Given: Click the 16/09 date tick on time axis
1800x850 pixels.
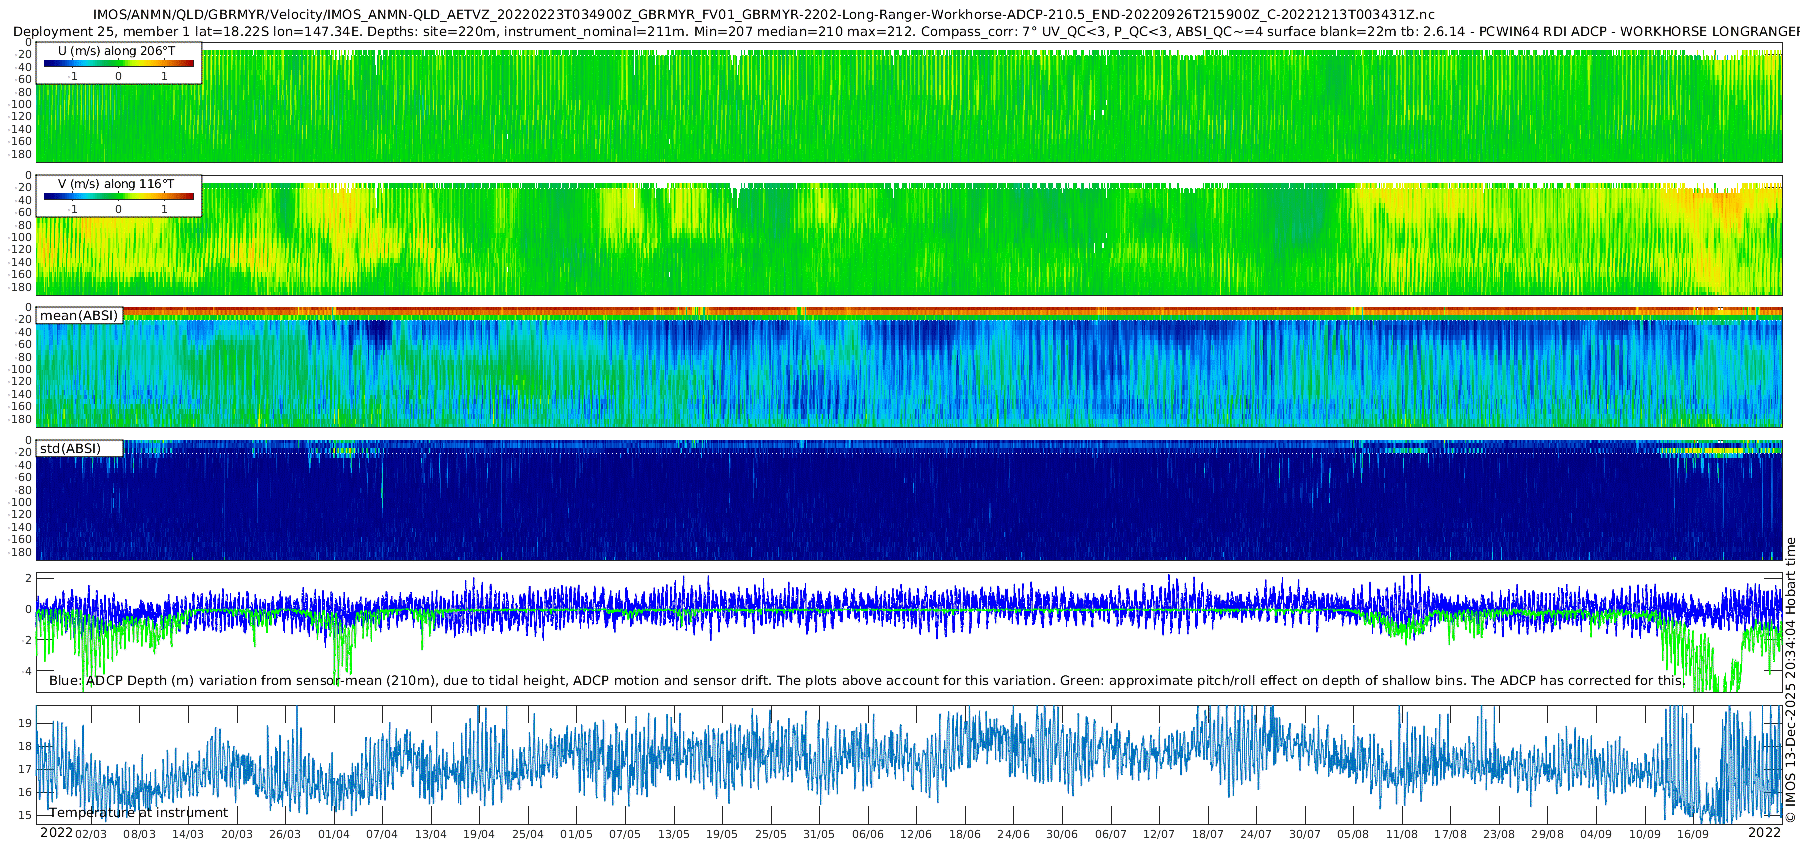Looking at the screenshot, I should click(1692, 834).
